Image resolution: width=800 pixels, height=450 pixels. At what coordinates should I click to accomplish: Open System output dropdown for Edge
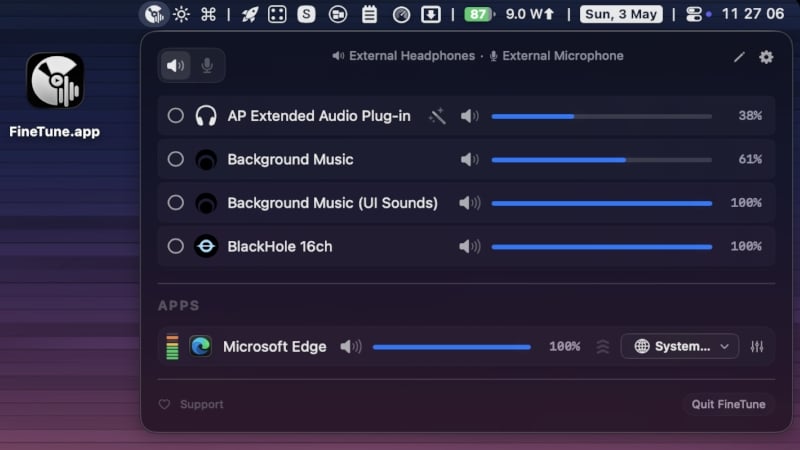(680, 346)
